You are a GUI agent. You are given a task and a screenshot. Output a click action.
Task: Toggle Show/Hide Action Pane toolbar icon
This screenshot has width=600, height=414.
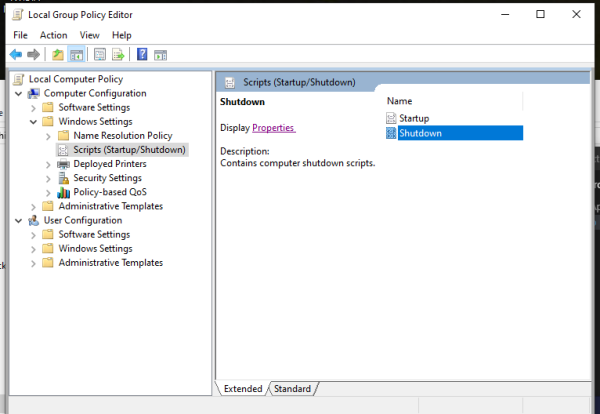pos(160,54)
